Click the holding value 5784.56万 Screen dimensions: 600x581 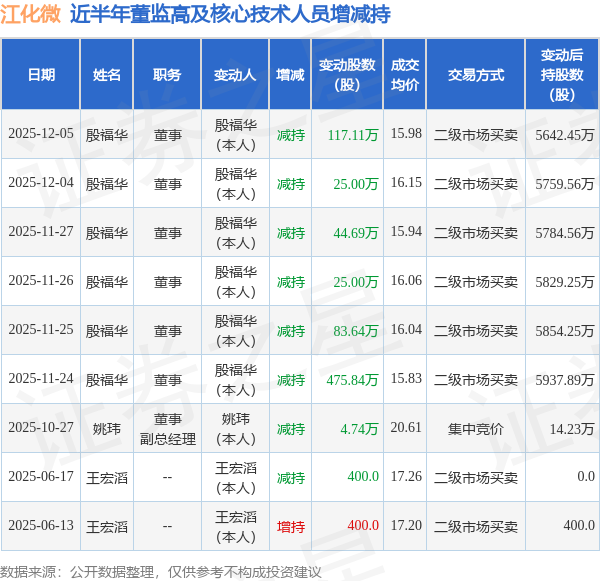tap(565, 233)
